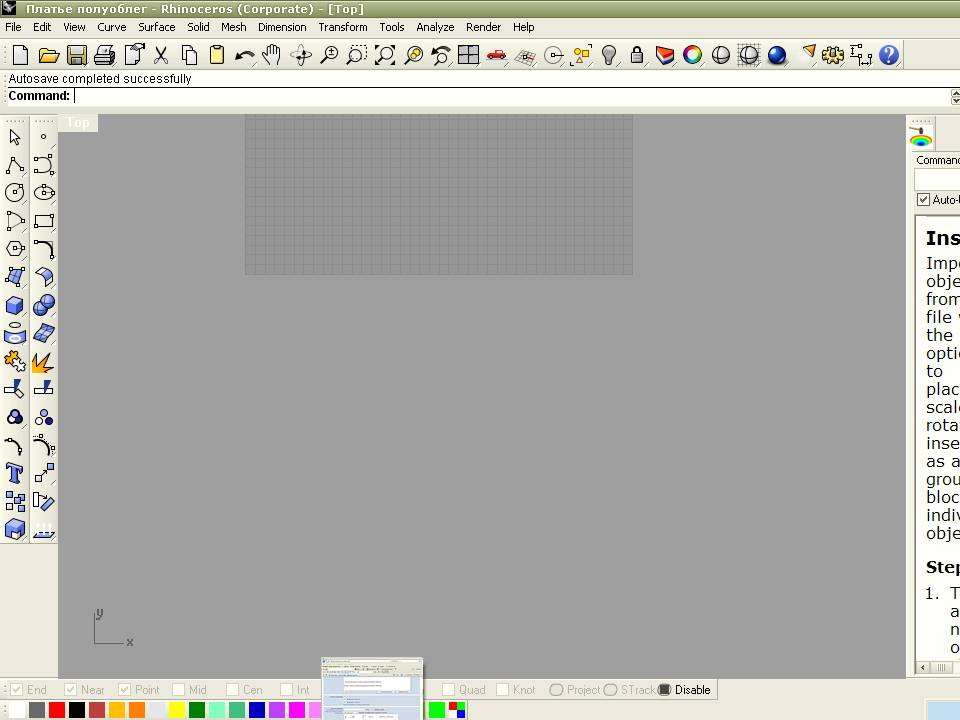Click the preview thumbnail at viewport bottom
960x720 pixels.
(x=372, y=689)
